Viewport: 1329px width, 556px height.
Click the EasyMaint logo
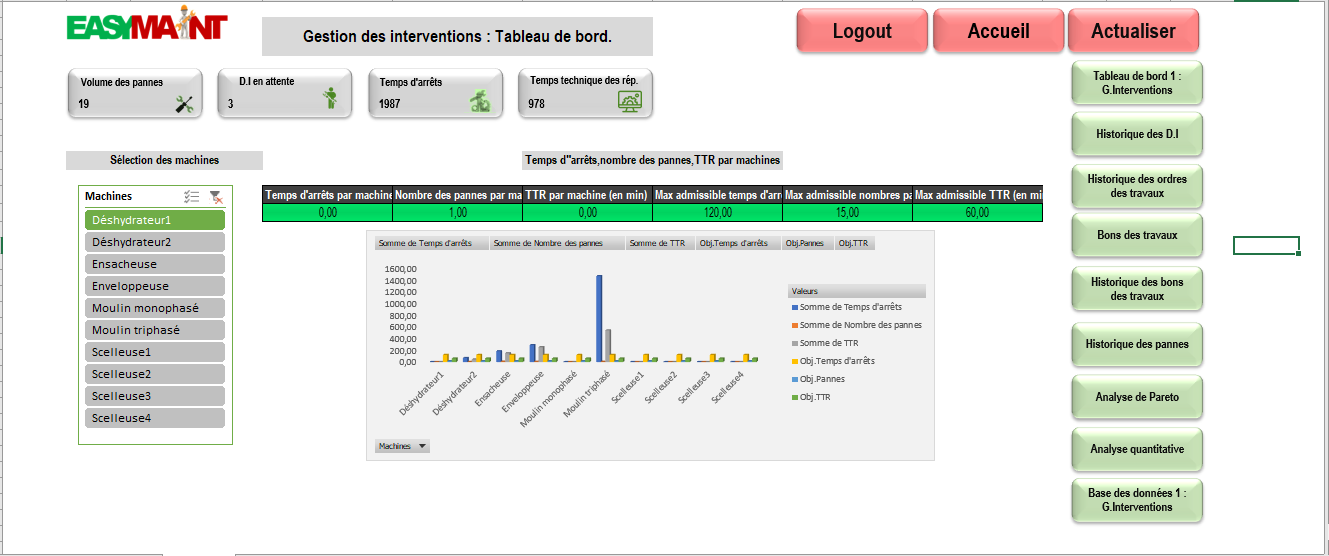[147, 28]
